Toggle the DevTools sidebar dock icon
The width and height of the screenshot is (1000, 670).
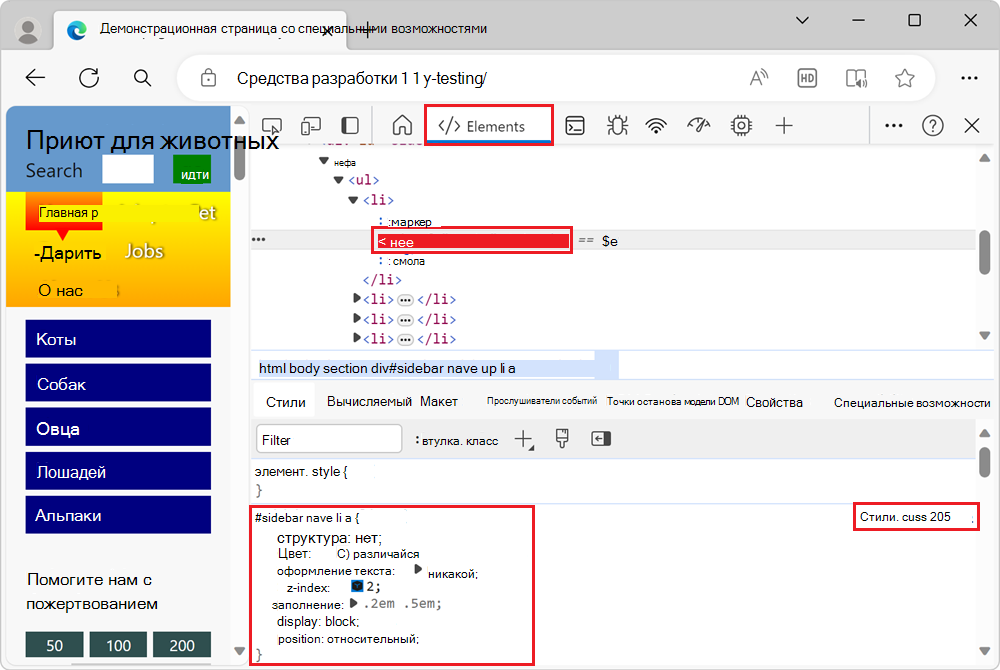(350, 126)
